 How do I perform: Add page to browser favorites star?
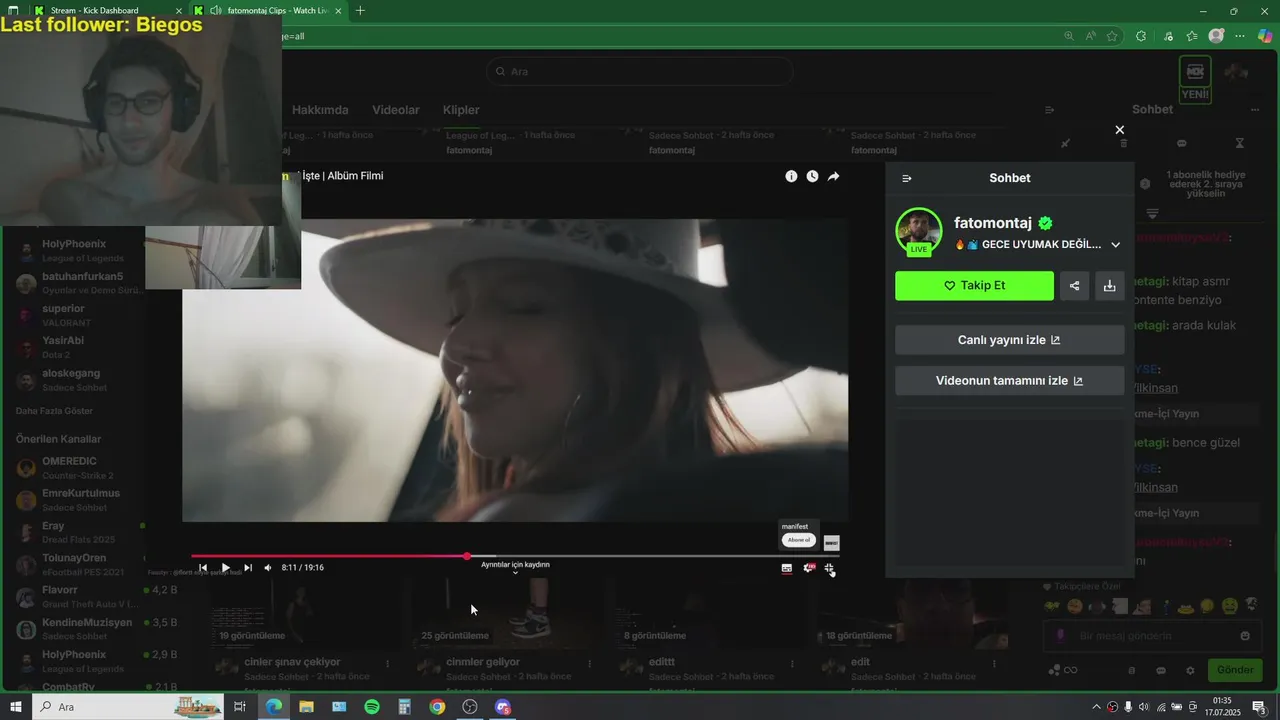point(1112,36)
